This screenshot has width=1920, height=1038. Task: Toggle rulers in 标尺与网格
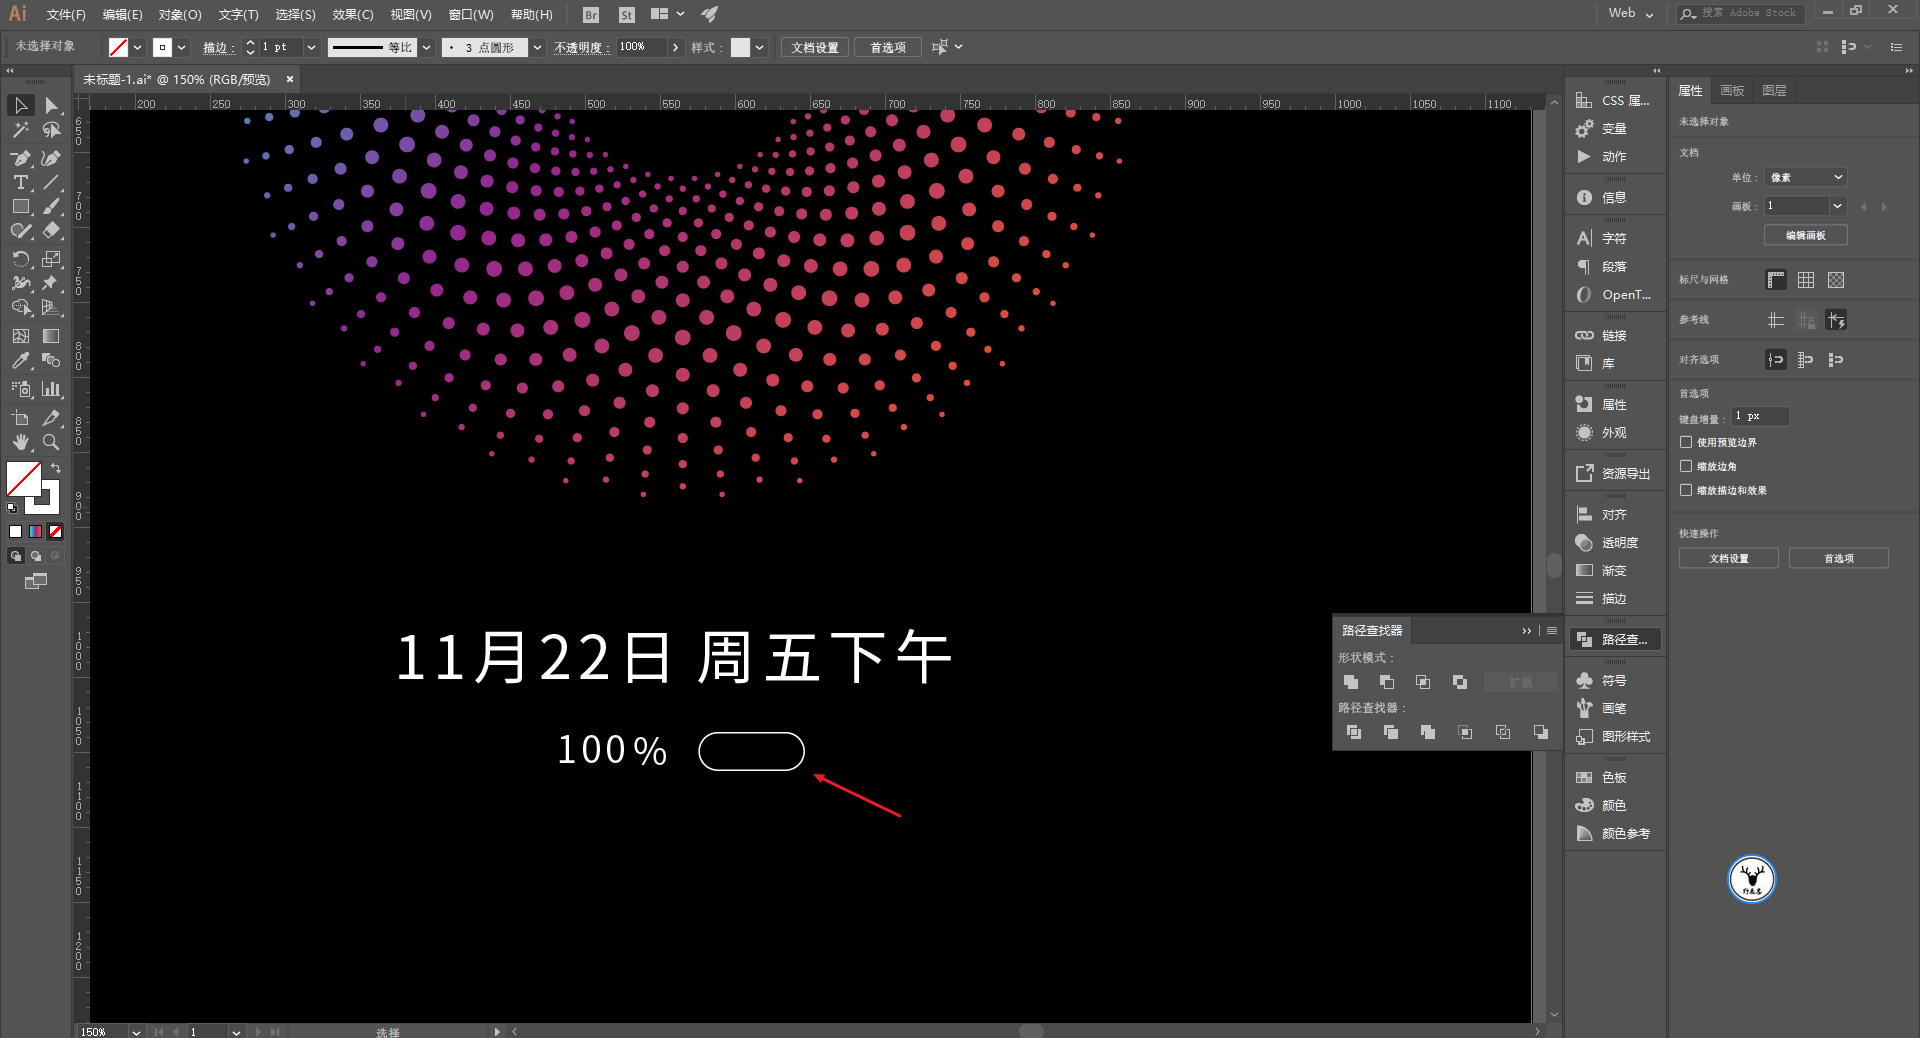[x=1776, y=280]
